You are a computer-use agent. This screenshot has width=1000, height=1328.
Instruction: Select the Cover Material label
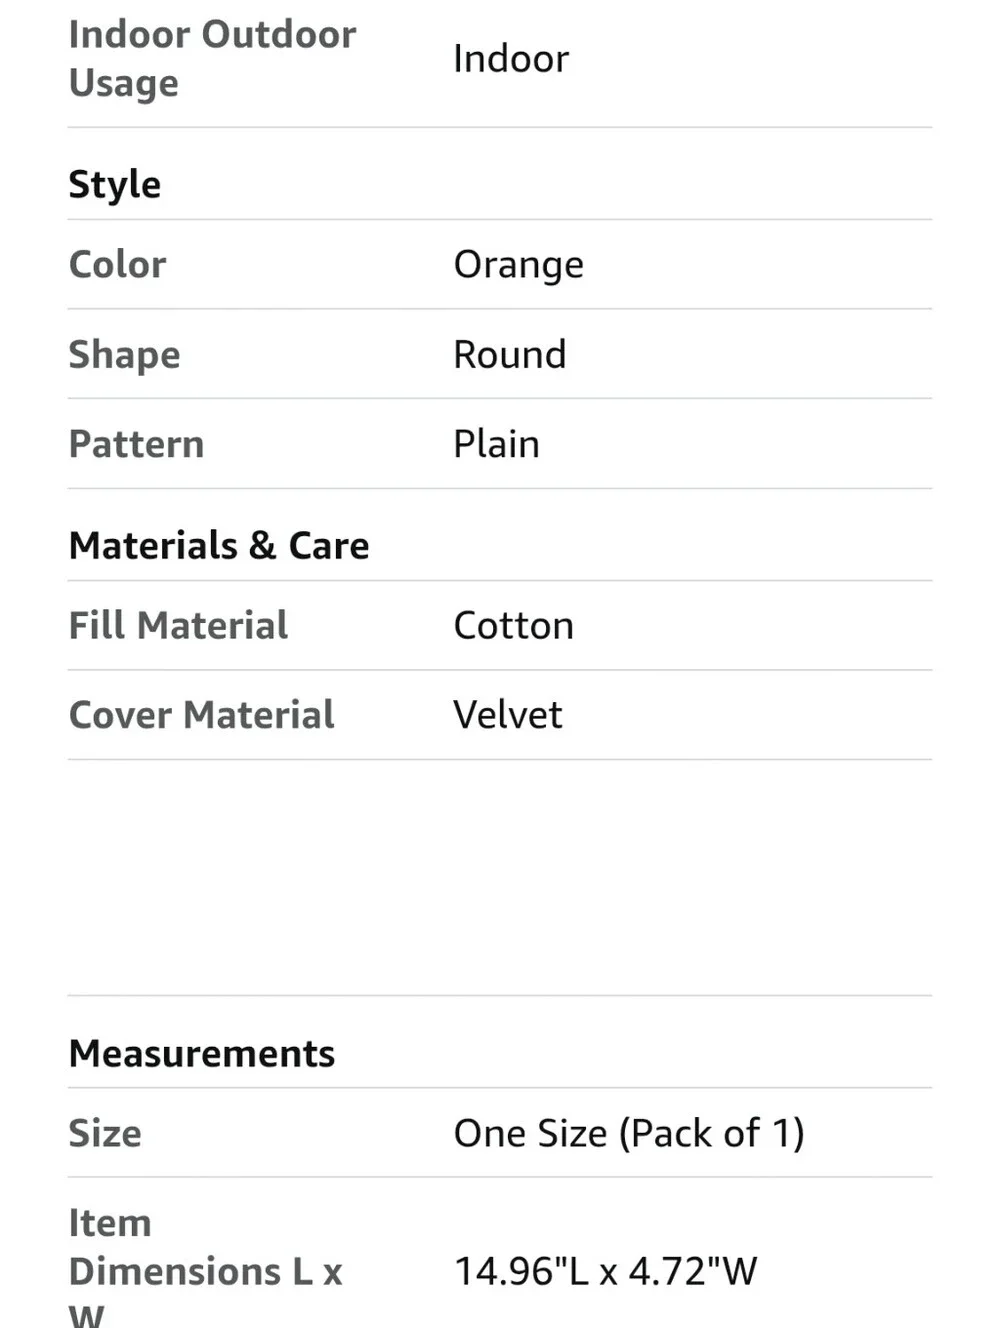pos(202,715)
